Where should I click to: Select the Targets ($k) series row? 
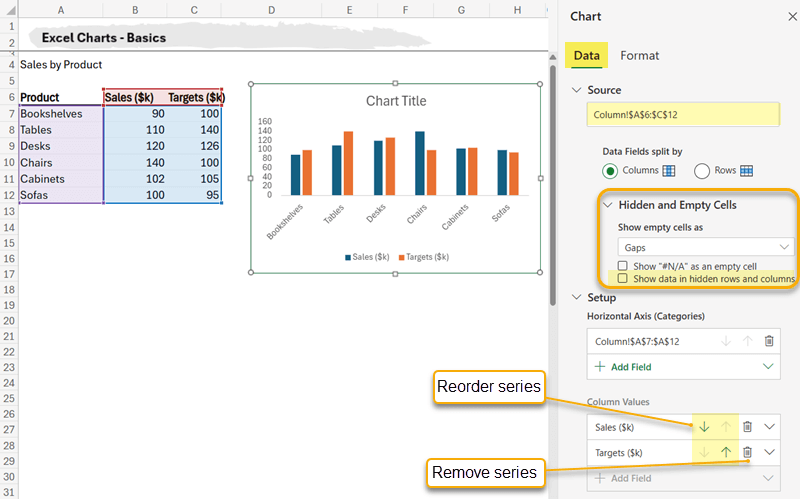click(683, 453)
